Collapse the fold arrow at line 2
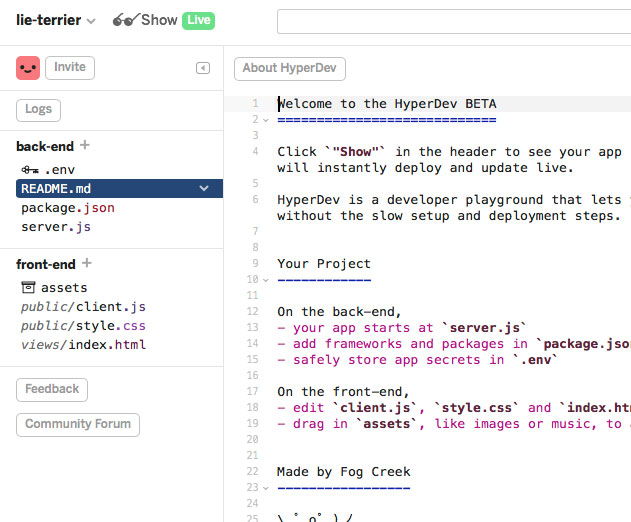This screenshot has height=522, width=631. pos(266,120)
